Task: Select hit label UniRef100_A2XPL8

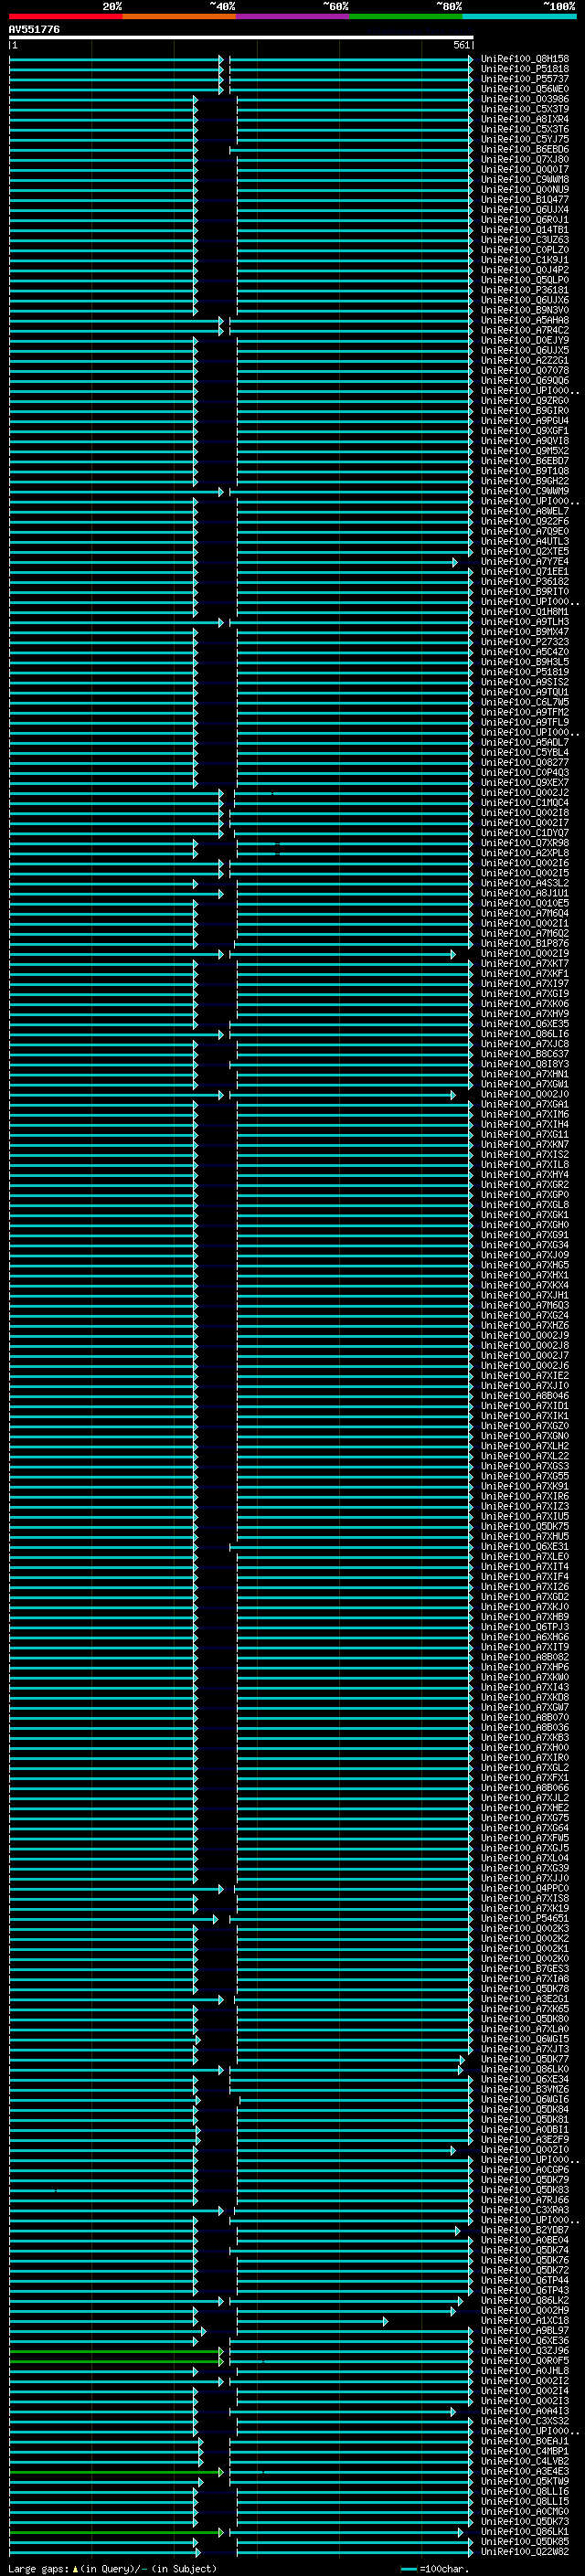Action: tap(525, 853)
